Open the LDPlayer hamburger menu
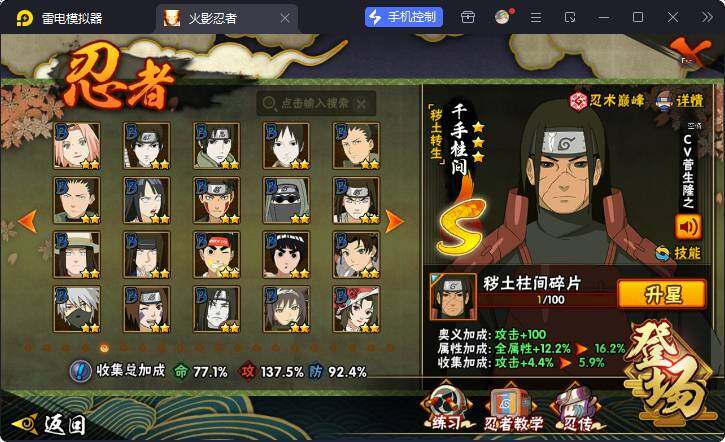Image resolution: width=725 pixels, height=442 pixels. 536,18
